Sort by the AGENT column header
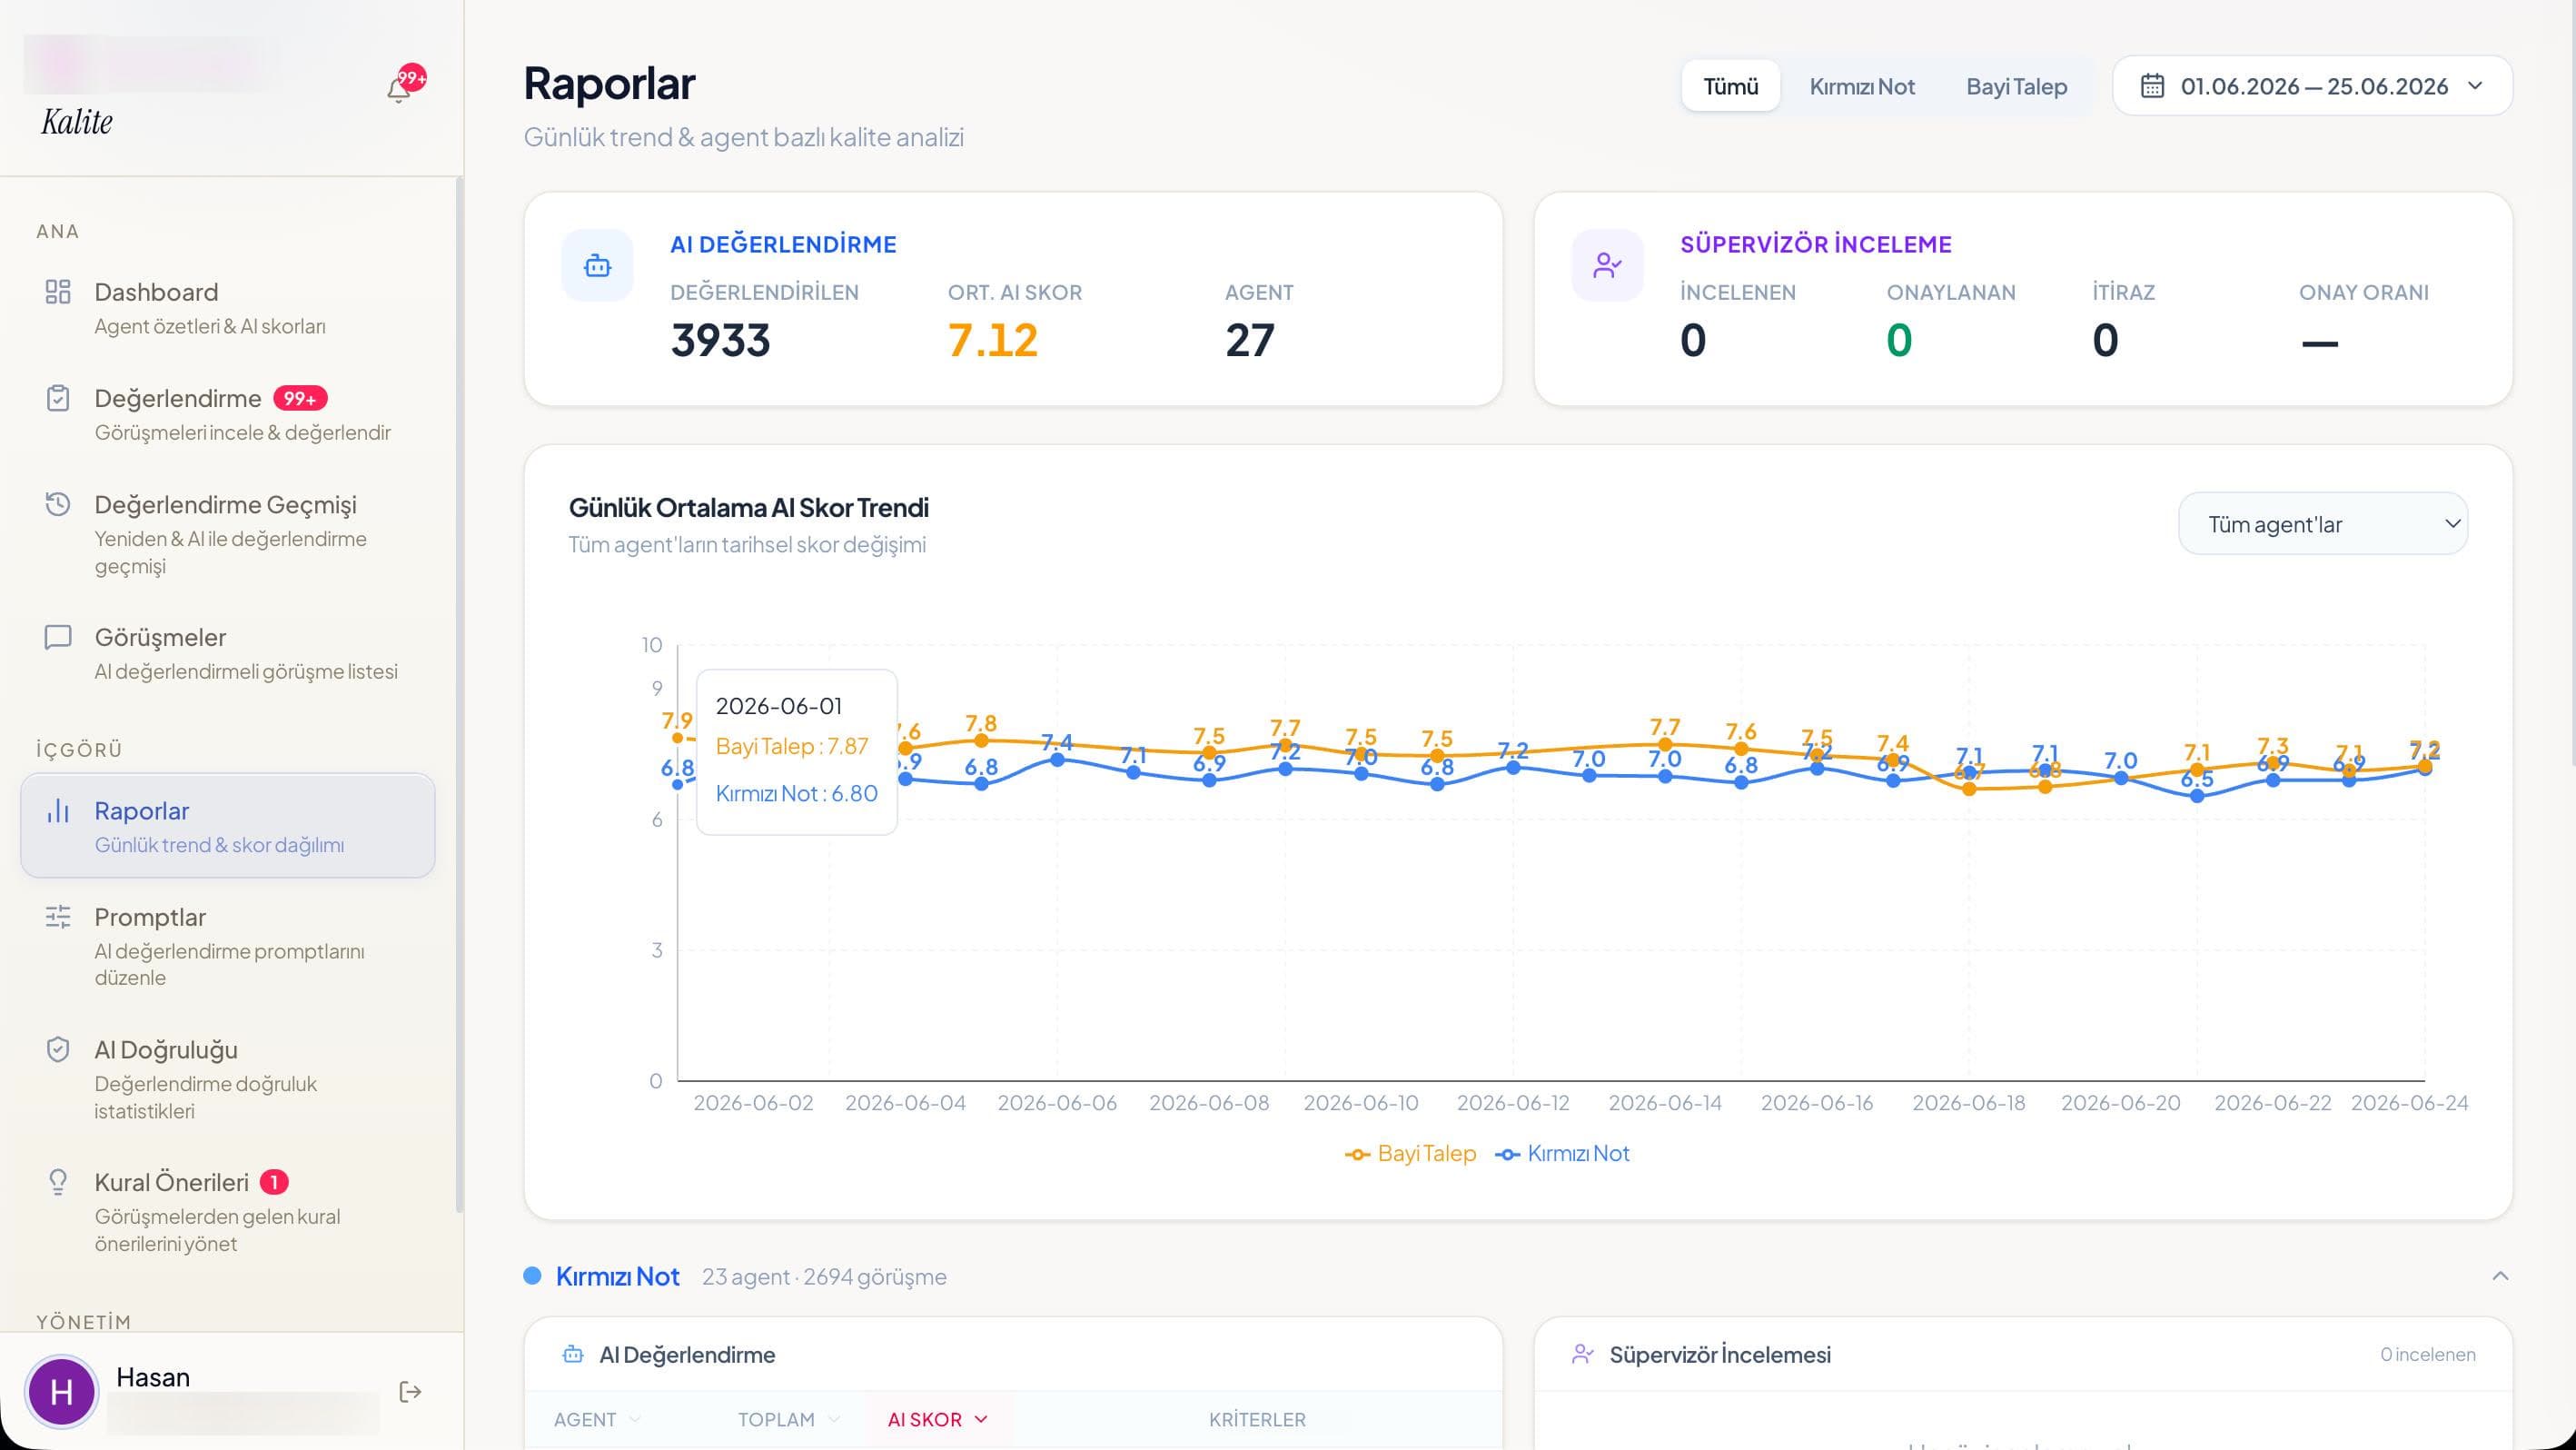This screenshot has width=2576, height=1450. tap(597, 1420)
